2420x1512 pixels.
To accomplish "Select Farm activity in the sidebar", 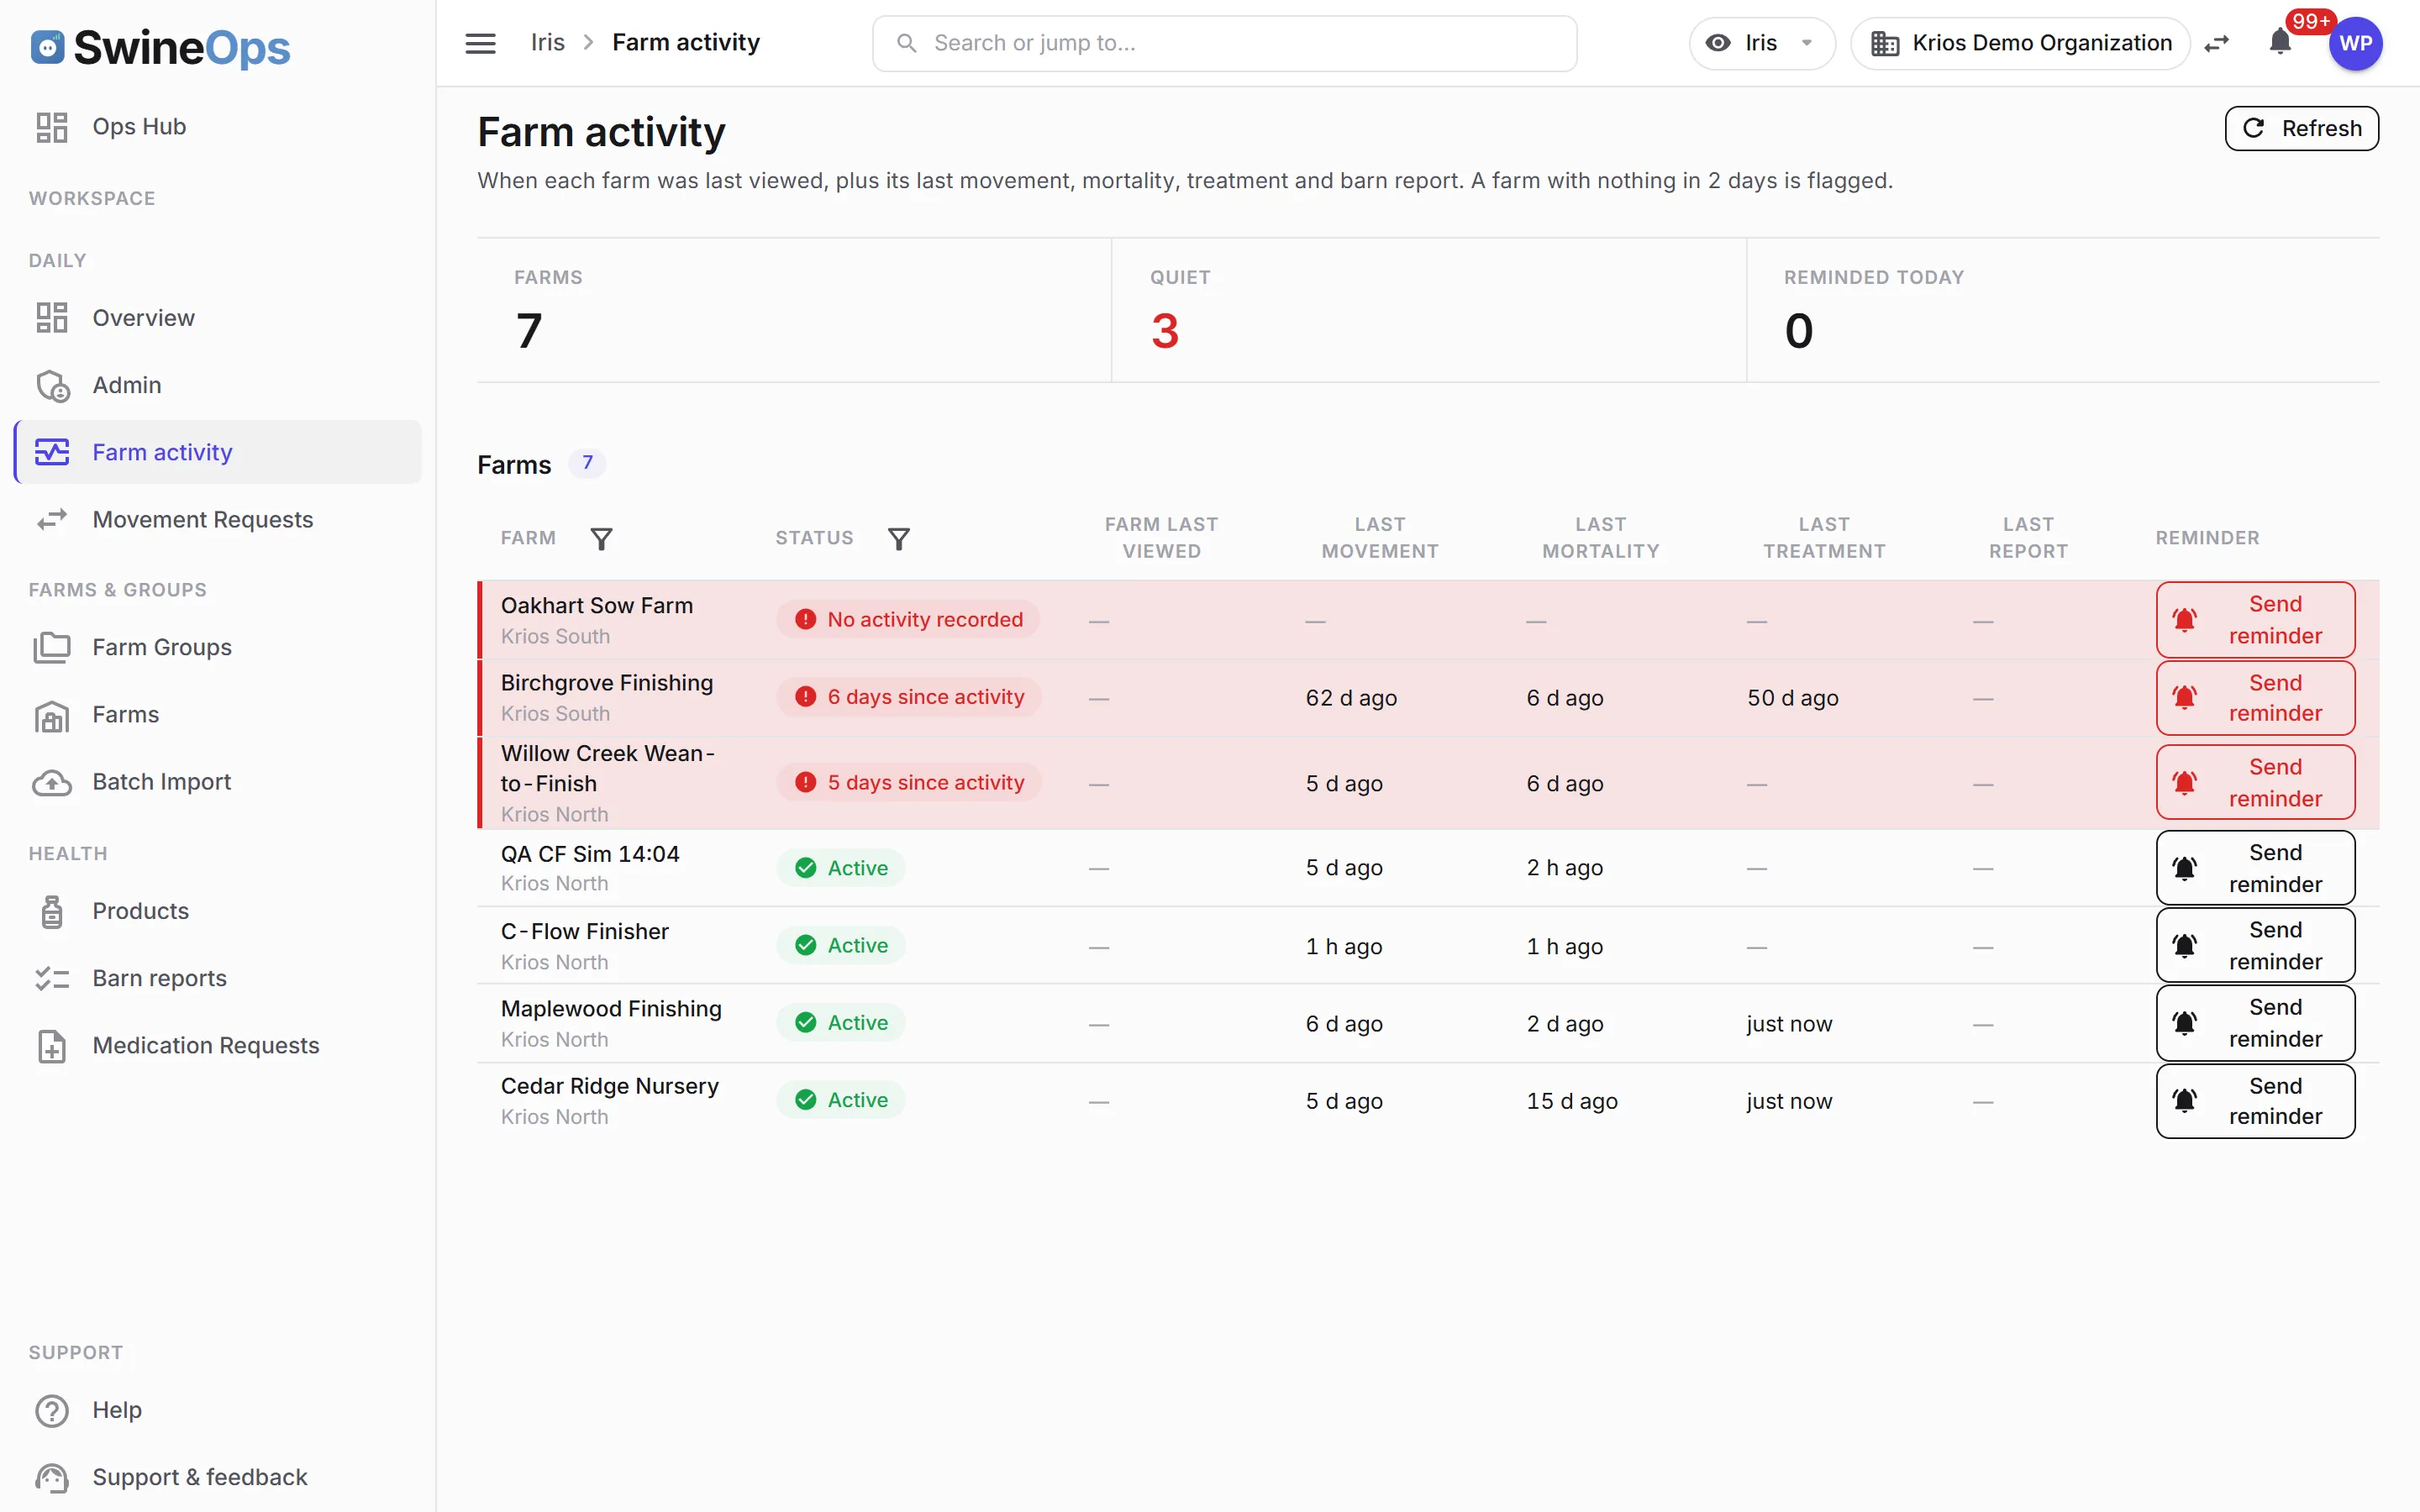I will point(218,452).
